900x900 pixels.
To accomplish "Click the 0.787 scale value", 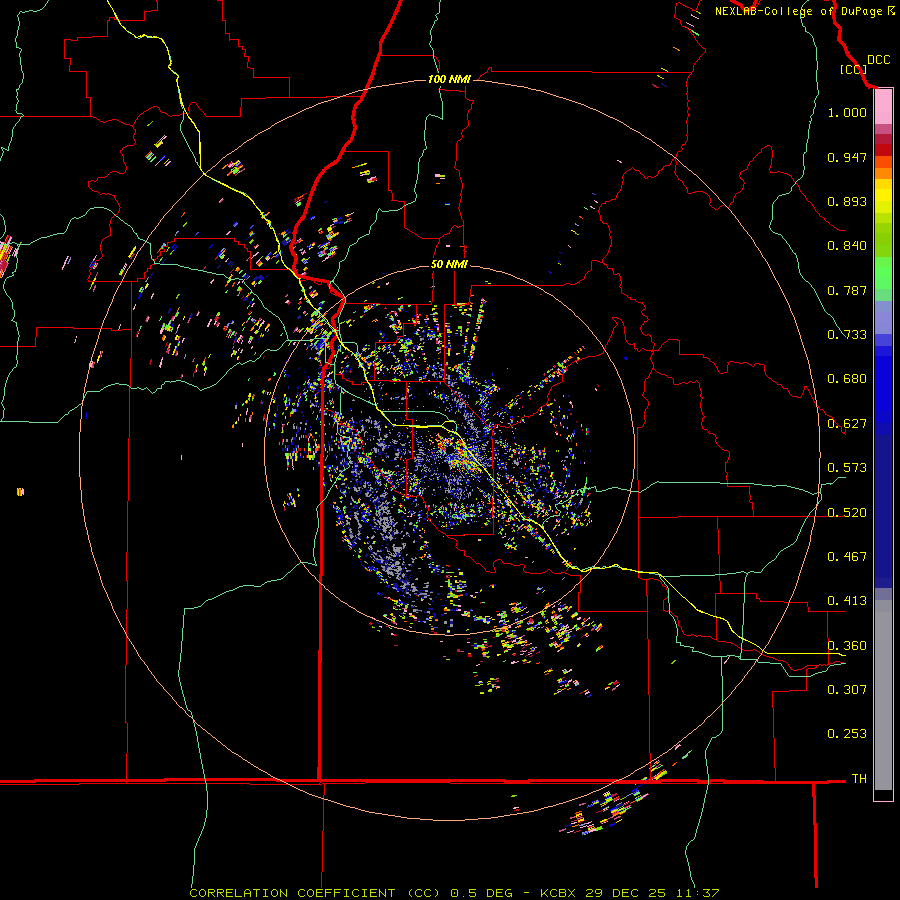I will tap(847, 290).
